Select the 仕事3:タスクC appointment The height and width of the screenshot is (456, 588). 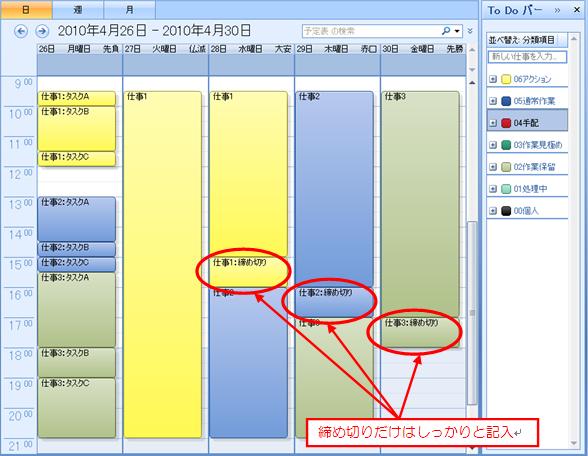[x=76, y=408]
